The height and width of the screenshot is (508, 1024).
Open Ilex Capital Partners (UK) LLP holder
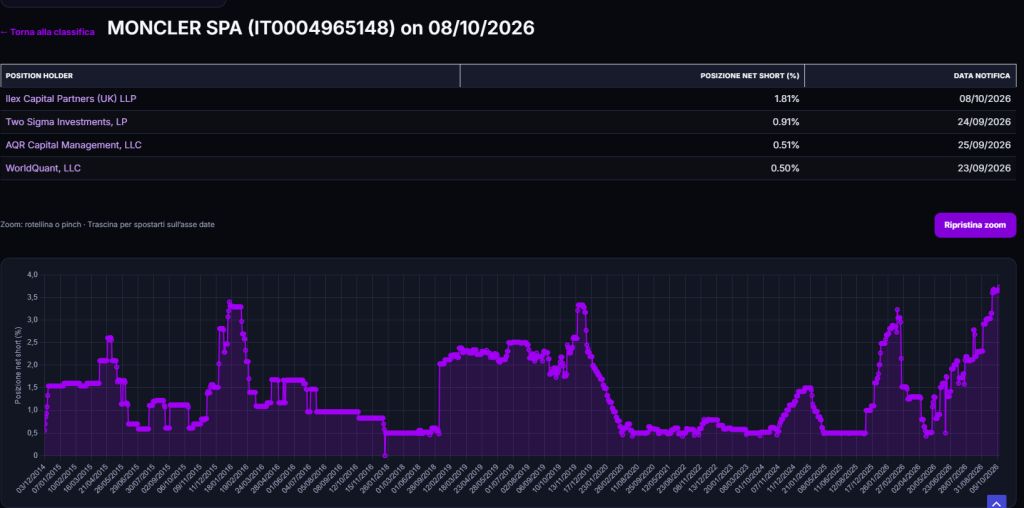tap(71, 99)
